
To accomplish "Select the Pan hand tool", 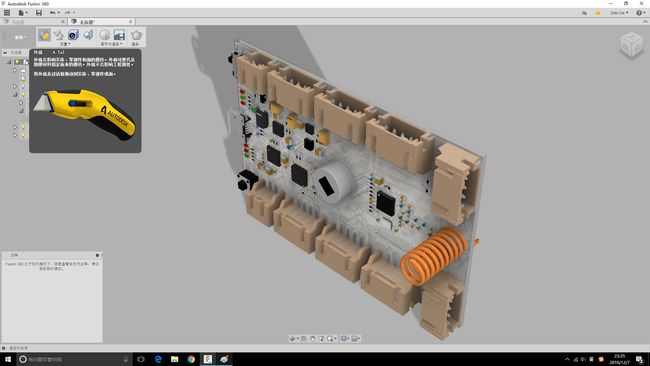I will coord(313,339).
